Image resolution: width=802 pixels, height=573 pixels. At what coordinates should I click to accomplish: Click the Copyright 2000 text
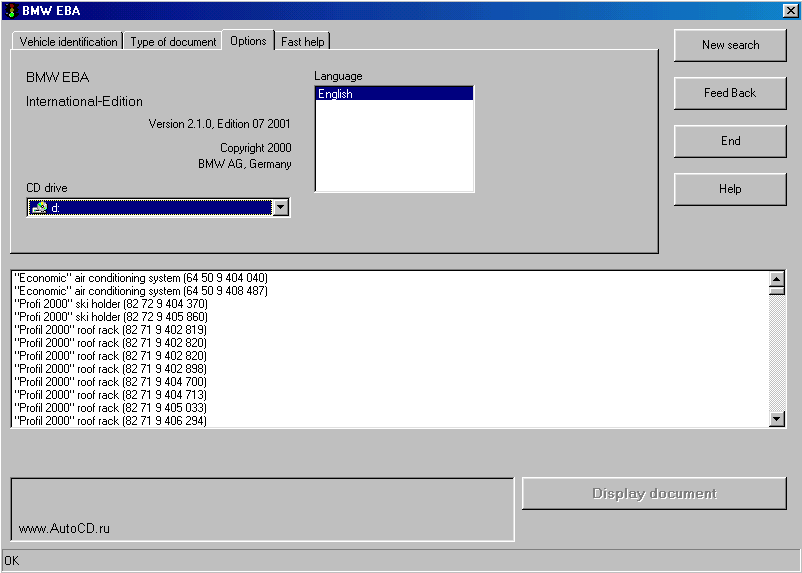[256, 148]
